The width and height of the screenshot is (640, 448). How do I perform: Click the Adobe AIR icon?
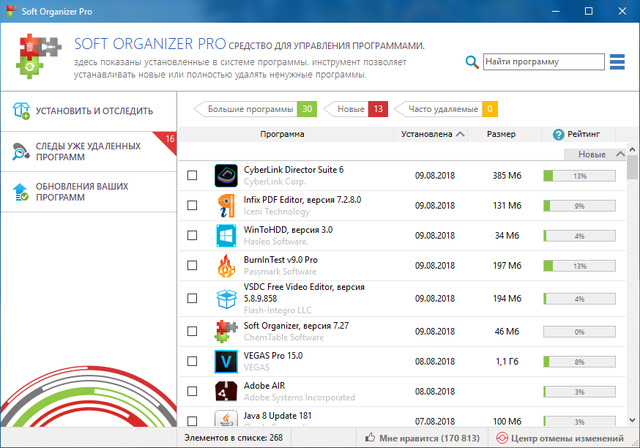[x=225, y=391]
